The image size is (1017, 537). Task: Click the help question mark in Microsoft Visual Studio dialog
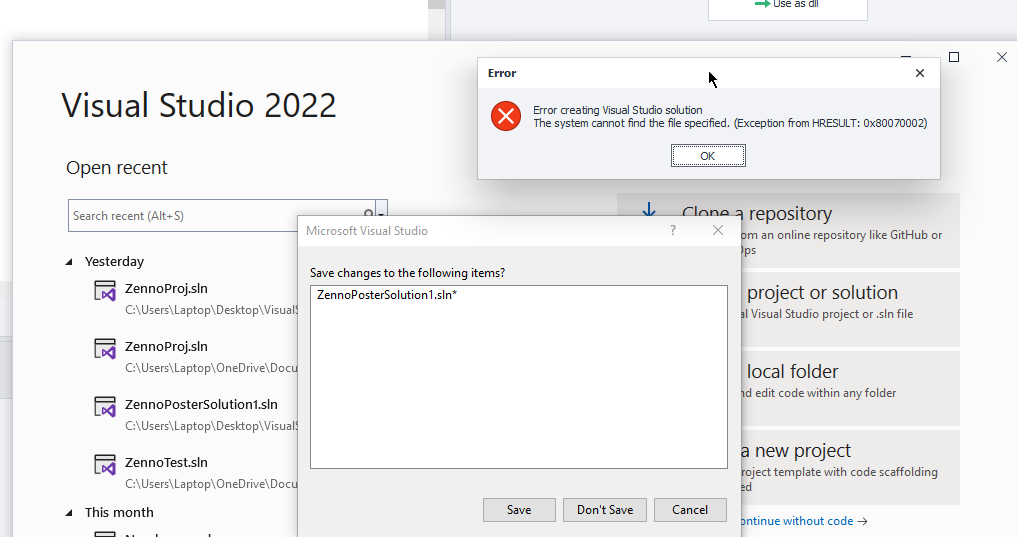coord(673,230)
